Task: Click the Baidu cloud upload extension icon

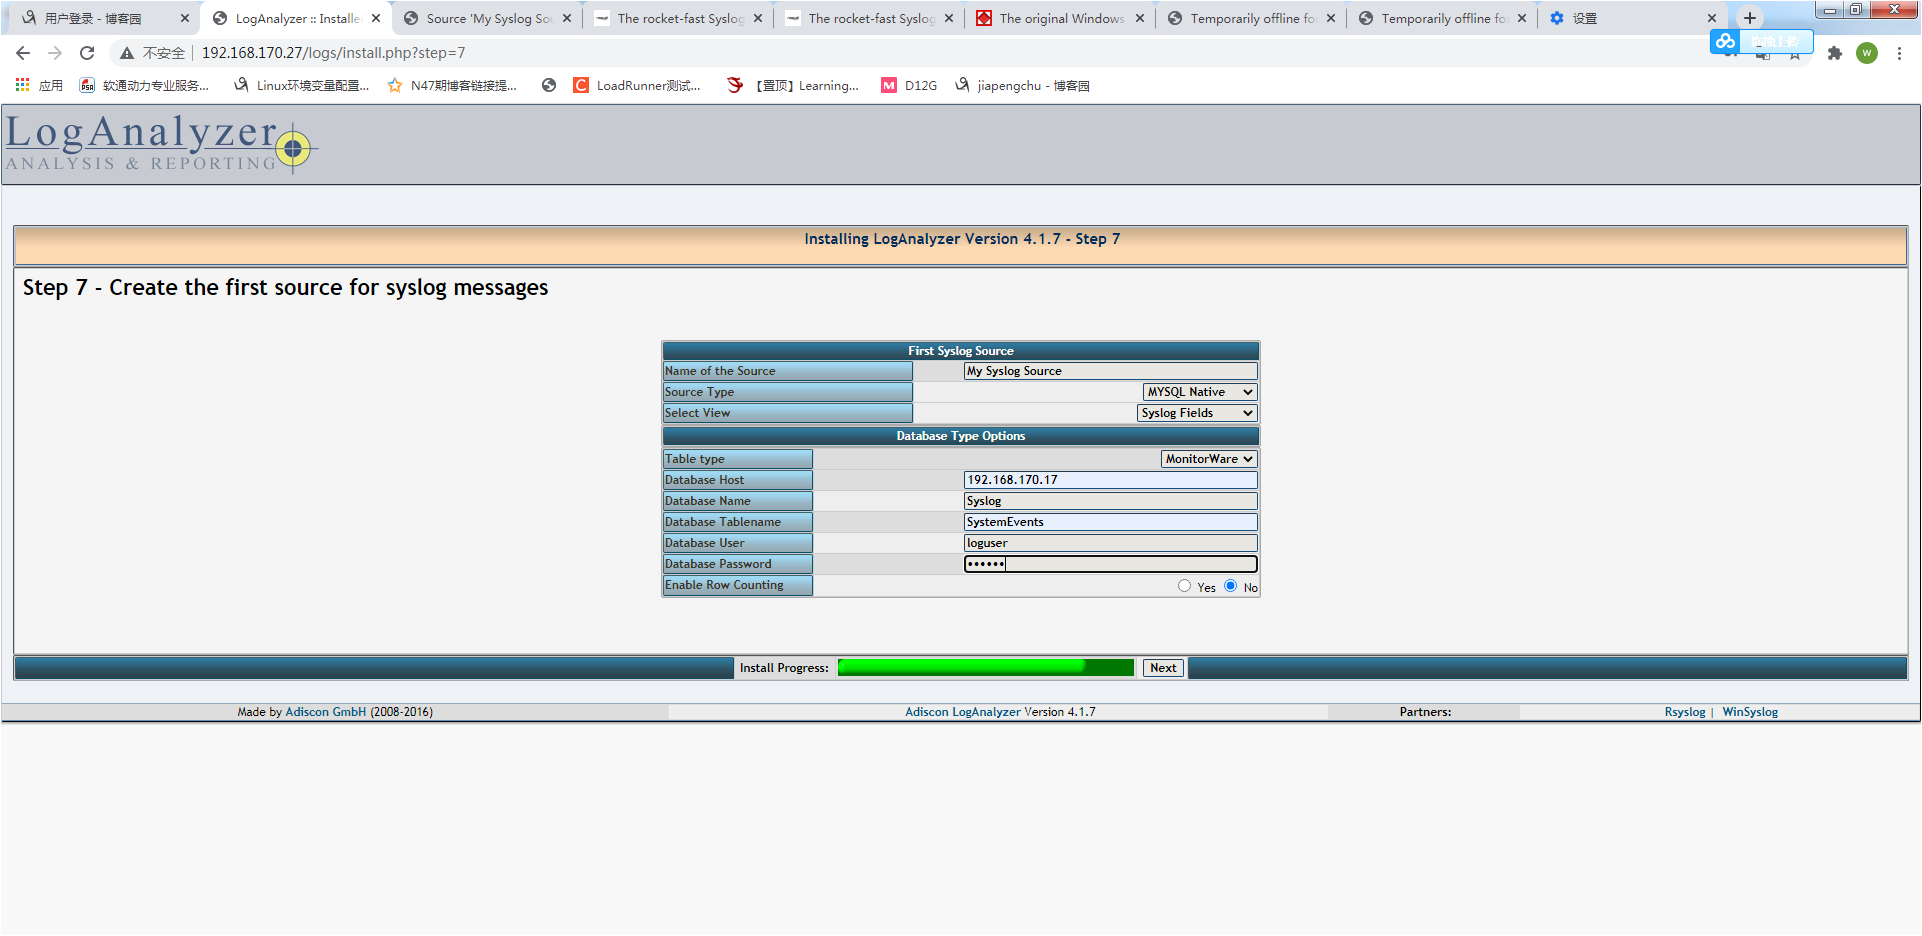Action: coord(1725,41)
